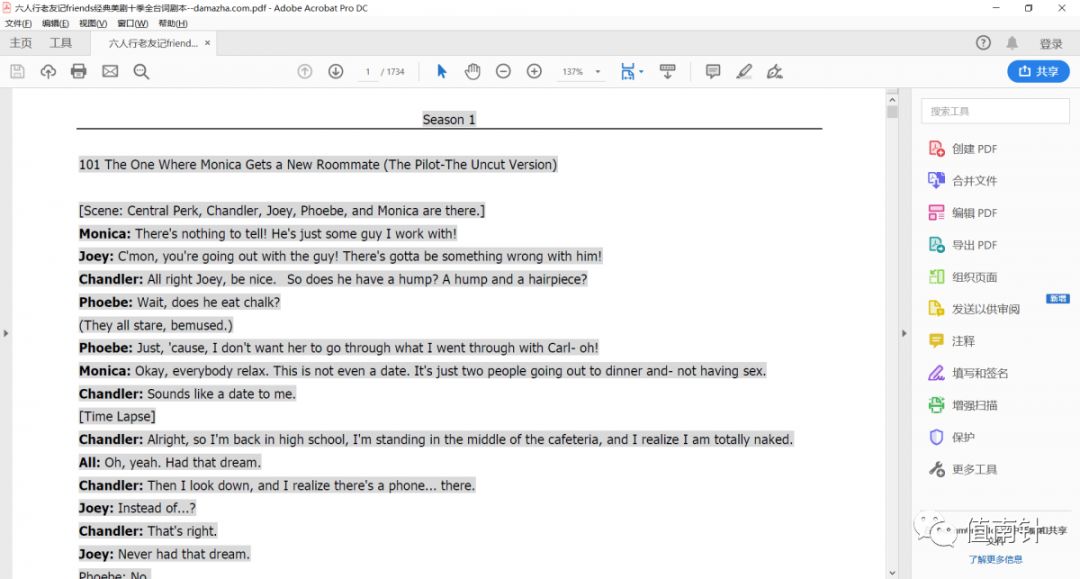Click the read mode toolbar icon
Screen dimensions: 1080x579
[667, 72]
